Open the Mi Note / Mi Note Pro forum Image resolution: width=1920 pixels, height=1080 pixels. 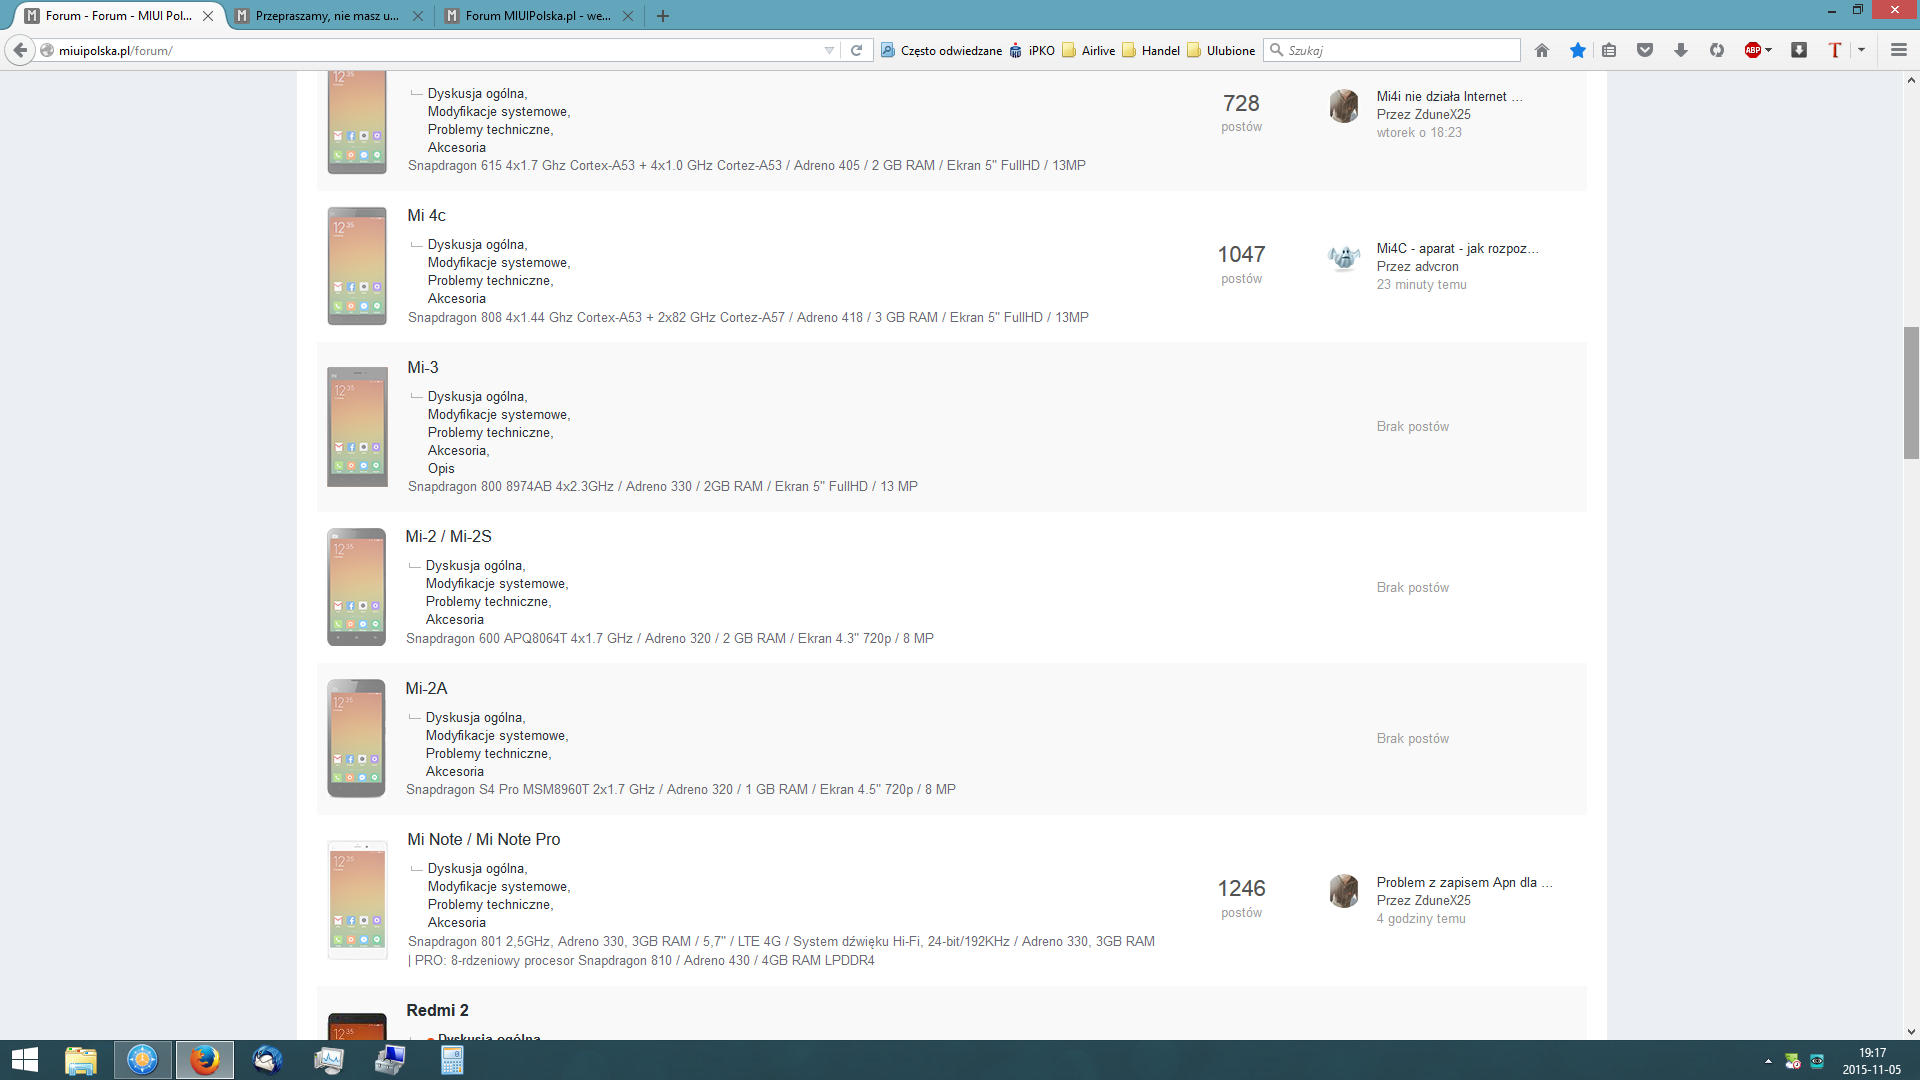[x=483, y=839]
